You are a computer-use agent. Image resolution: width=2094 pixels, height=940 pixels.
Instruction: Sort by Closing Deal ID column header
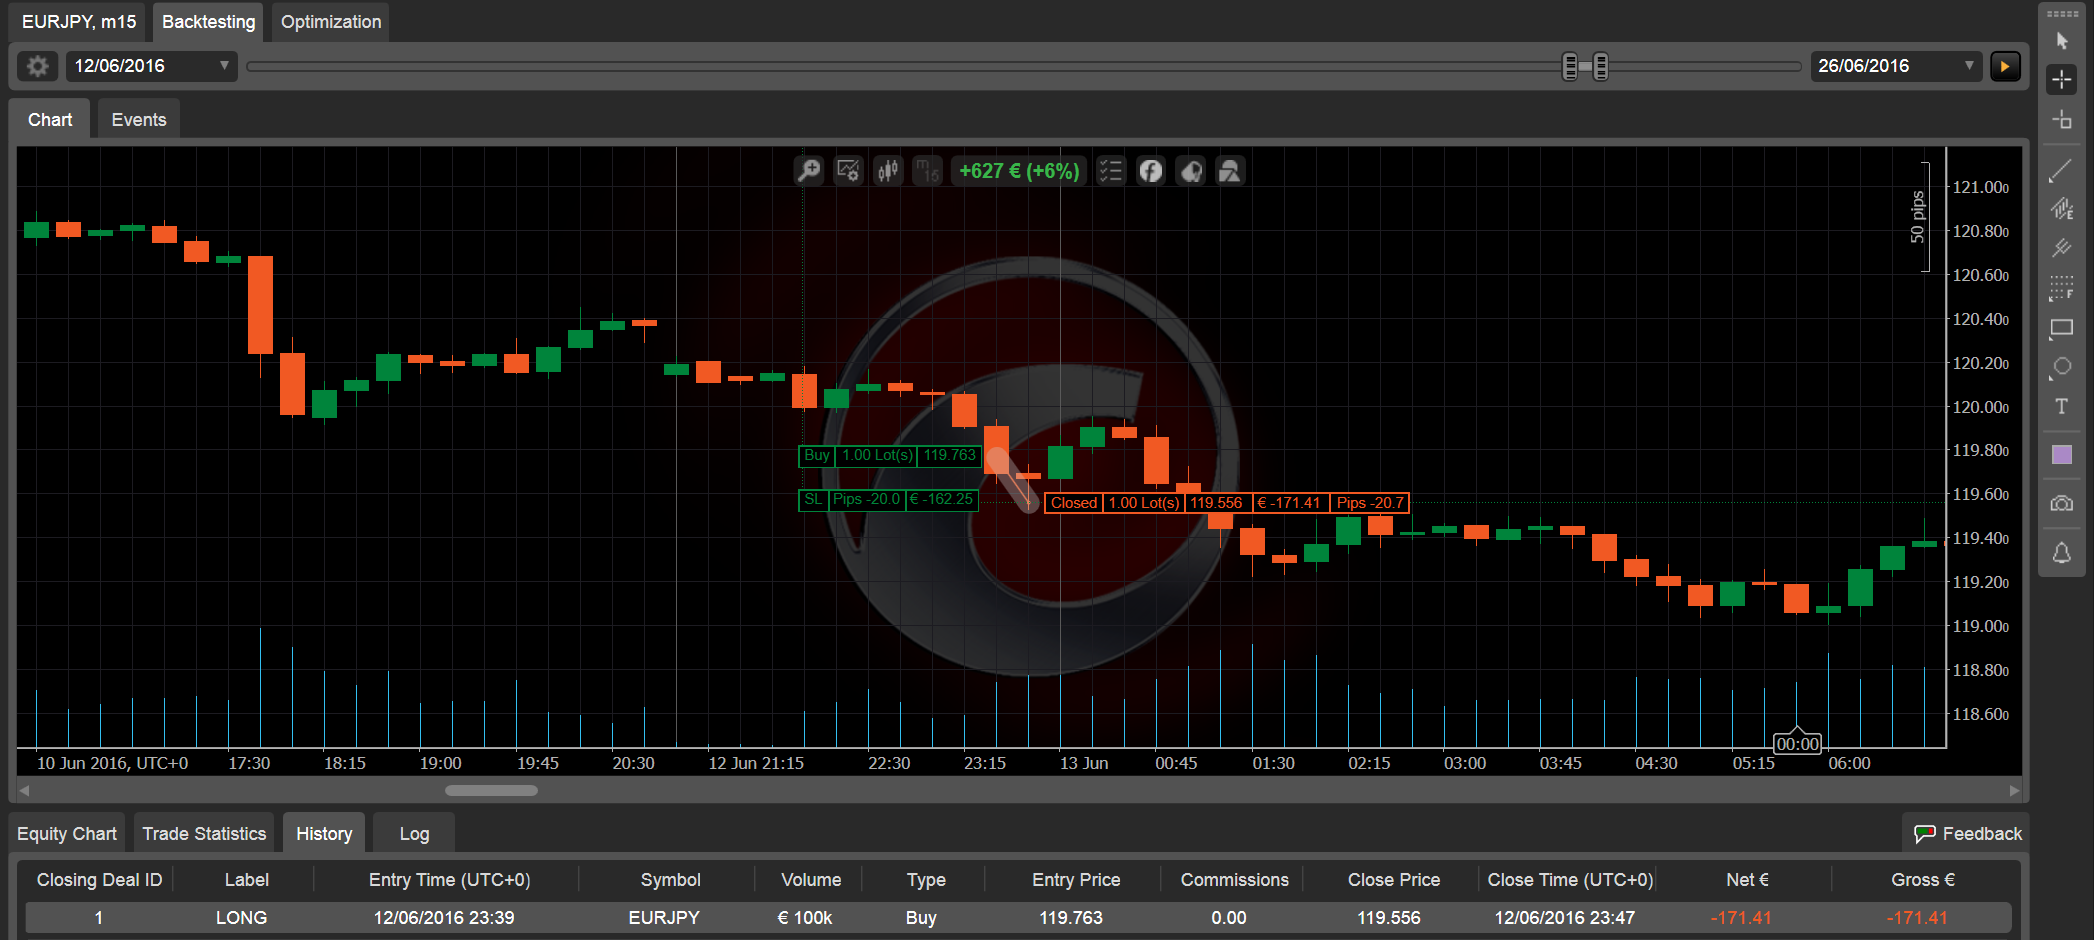(x=99, y=880)
